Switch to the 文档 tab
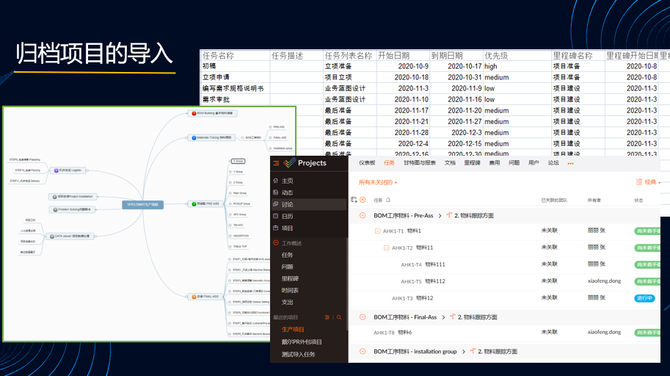Image resolution: width=670 pixels, height=376 pixels. [450, 163]
